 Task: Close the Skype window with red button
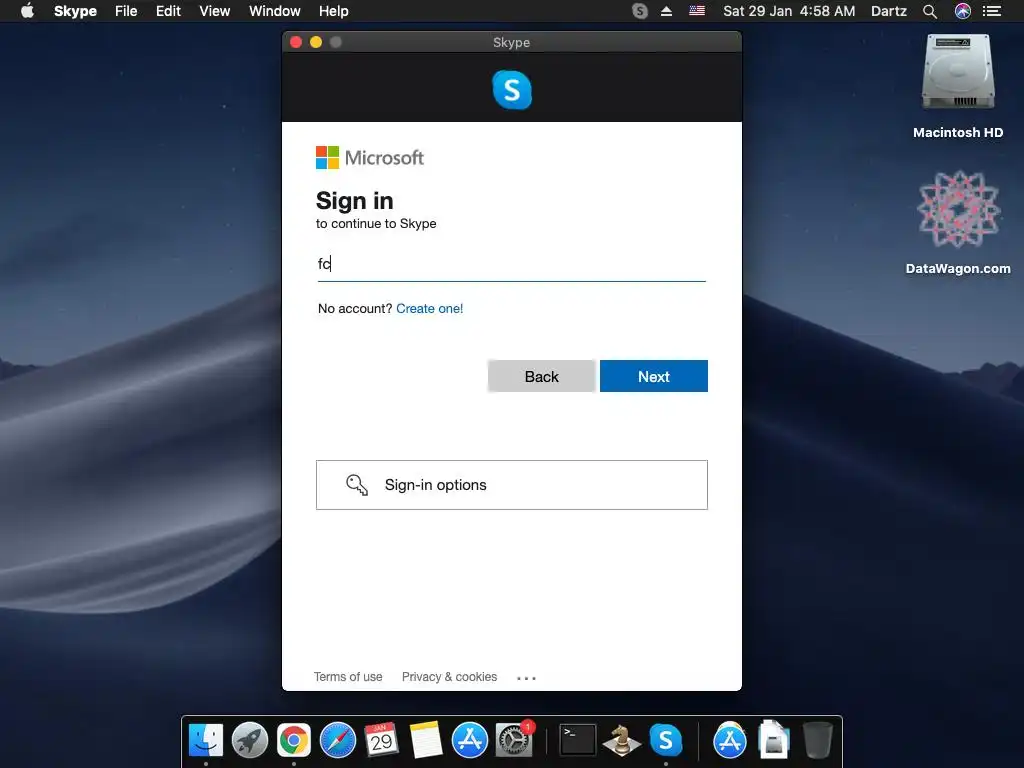[x=296, y=42]
